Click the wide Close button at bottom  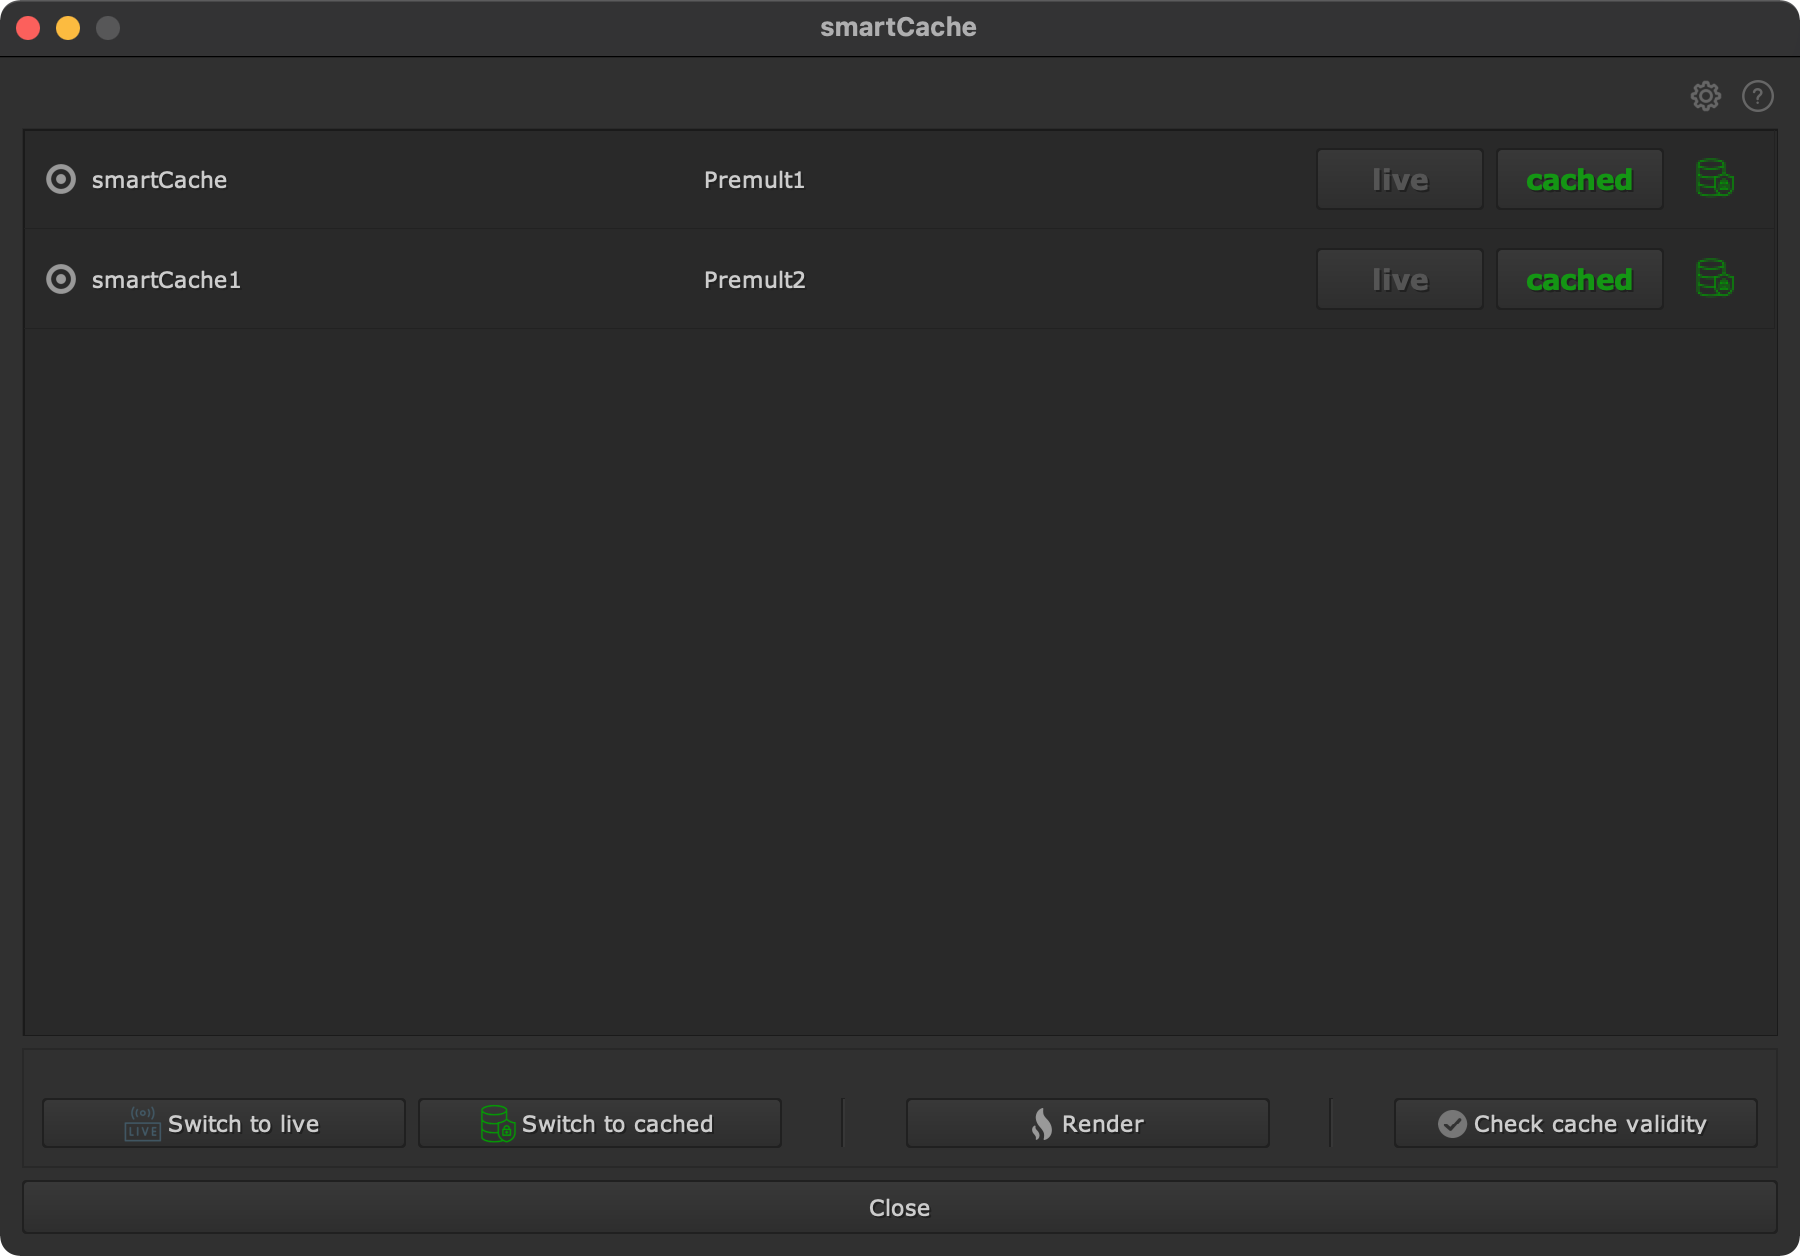tap(899, 1207)
